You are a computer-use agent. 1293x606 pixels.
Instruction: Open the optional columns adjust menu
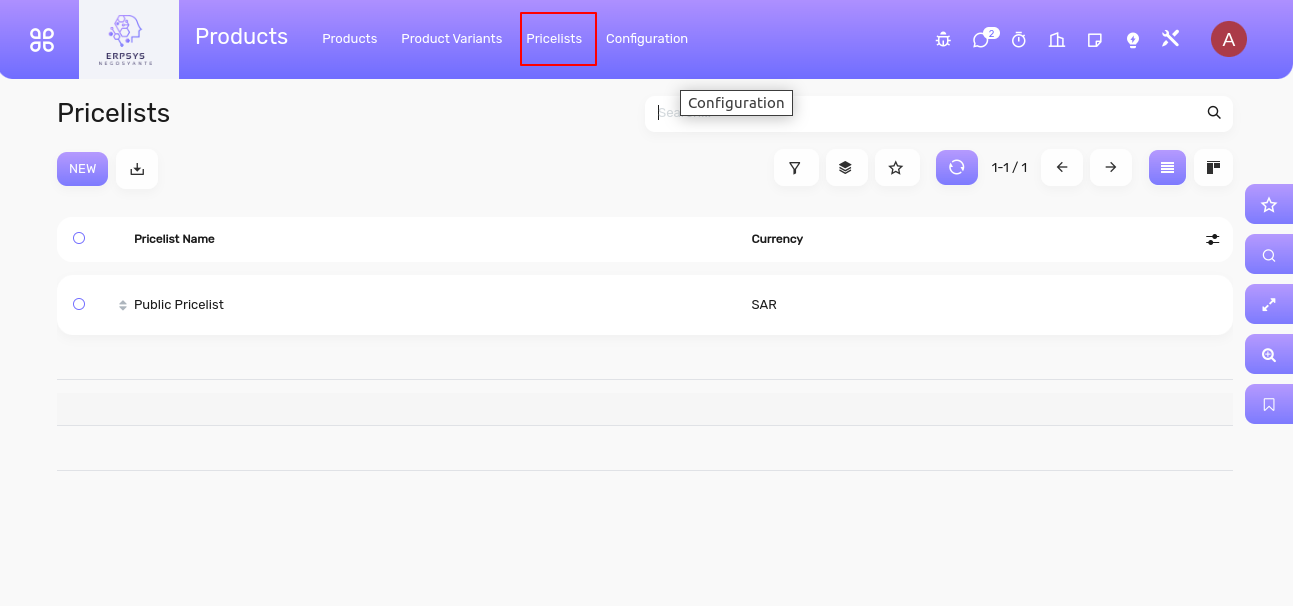[x=1212, y=239]
